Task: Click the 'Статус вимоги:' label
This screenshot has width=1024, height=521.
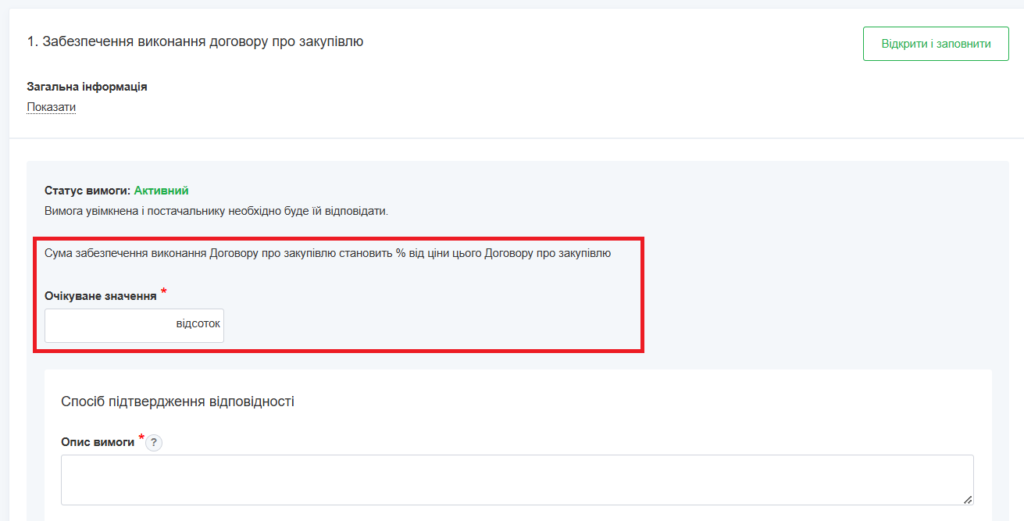Action: point(87,190)
